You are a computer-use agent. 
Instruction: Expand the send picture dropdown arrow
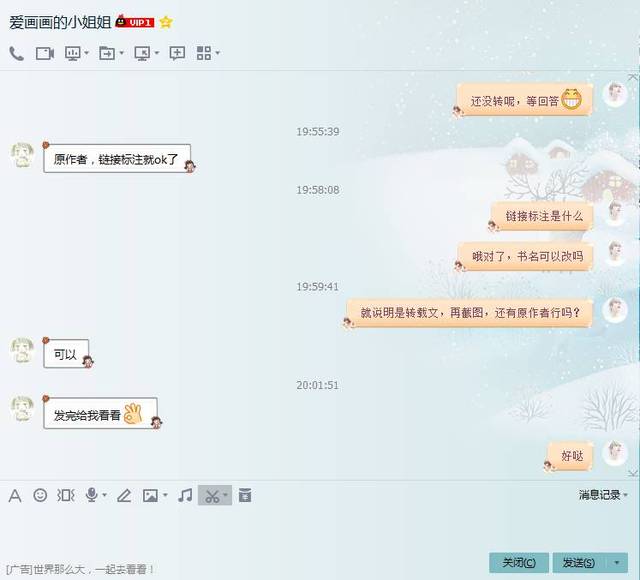[x=165, y=495]
